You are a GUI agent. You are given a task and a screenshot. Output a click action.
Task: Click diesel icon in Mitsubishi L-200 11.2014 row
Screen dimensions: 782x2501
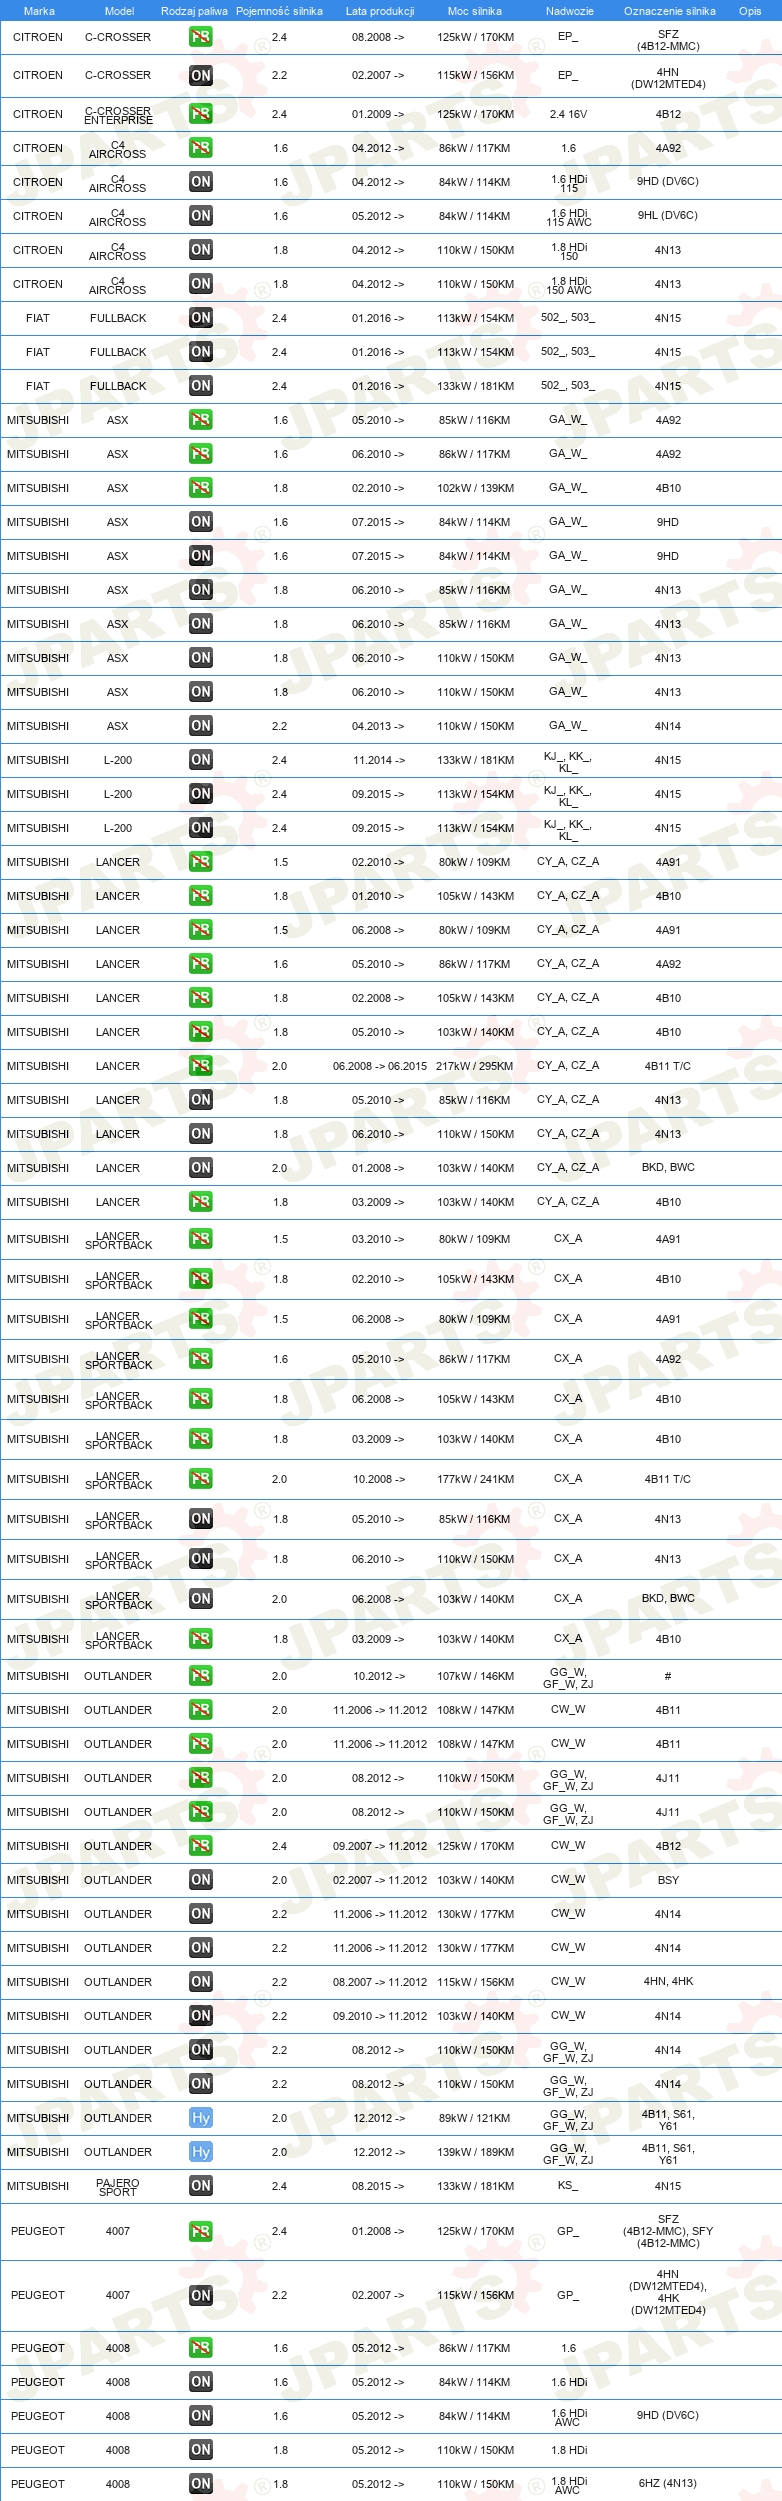[x=201, y=760]
